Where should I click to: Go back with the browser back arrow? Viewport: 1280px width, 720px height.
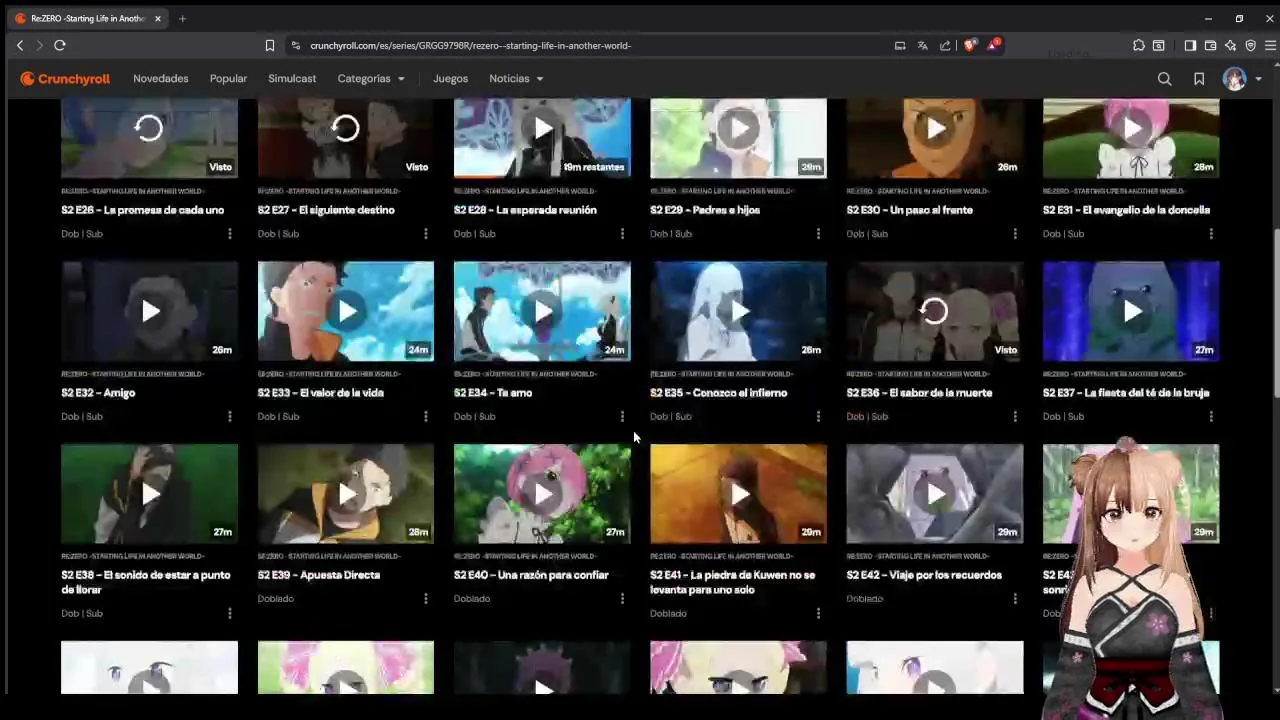pyautogui.click(x=20, y=45)
